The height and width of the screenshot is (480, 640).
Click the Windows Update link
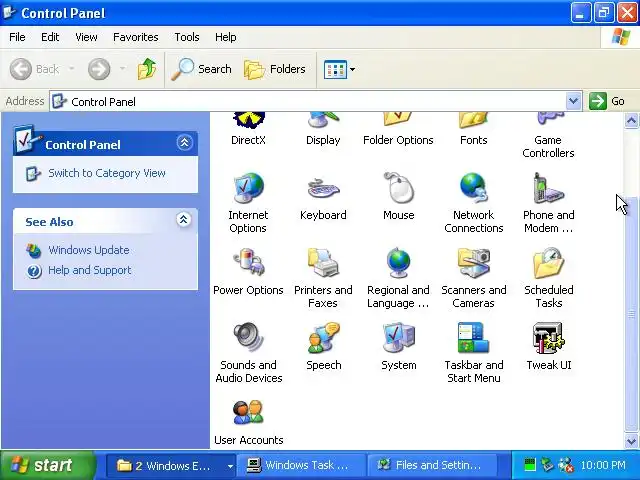(x=89, y=250)
